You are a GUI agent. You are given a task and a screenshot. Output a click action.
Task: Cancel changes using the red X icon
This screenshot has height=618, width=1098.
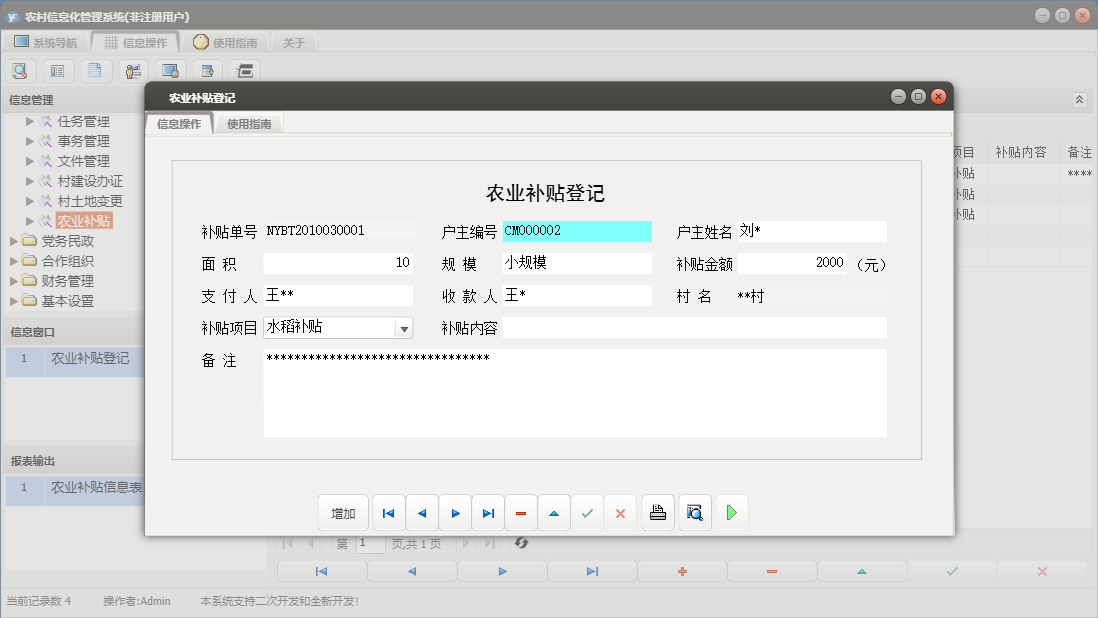pyautogui.click(x=621, y=512)
